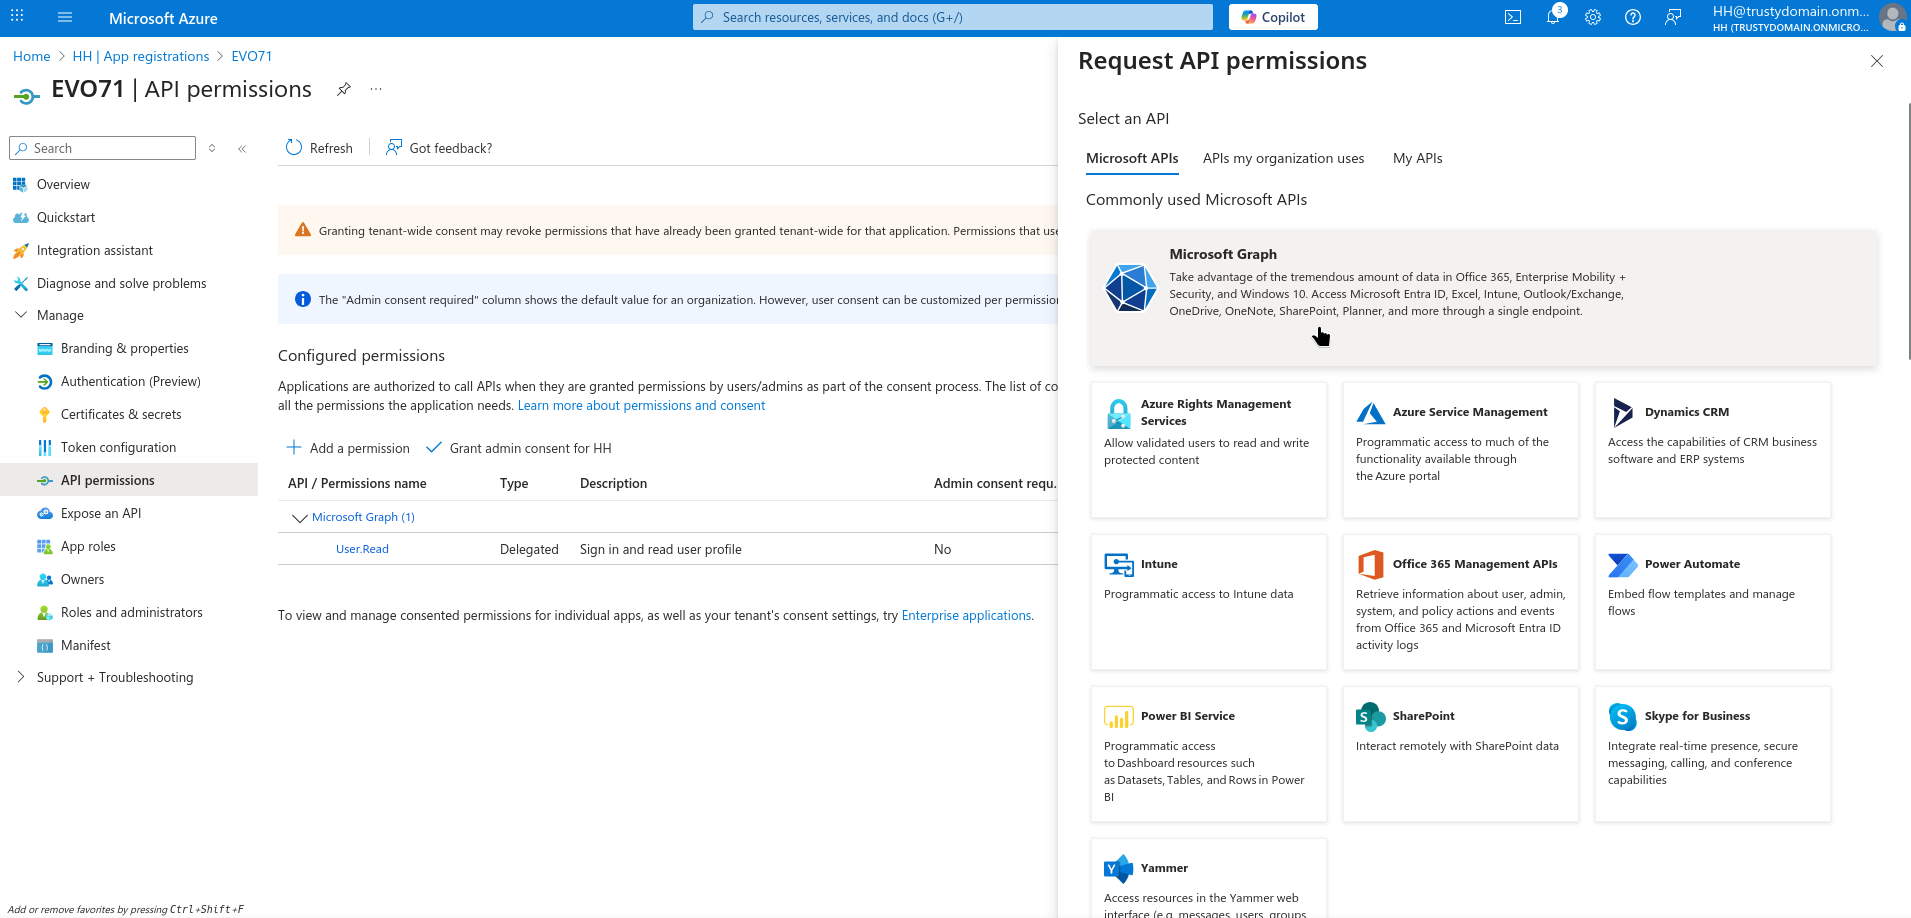Open the Enterprise applications link
The width and height of the screenshot is (1911, 918).
click(x=965, y=615)
